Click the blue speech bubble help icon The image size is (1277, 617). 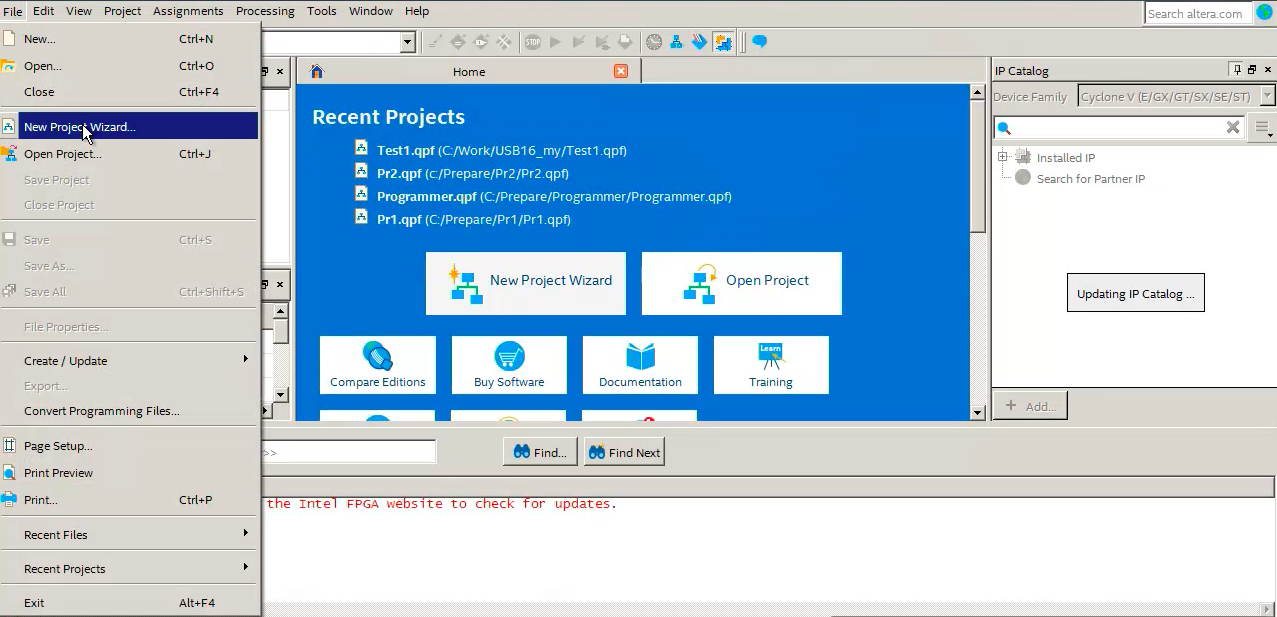(760, 41)
